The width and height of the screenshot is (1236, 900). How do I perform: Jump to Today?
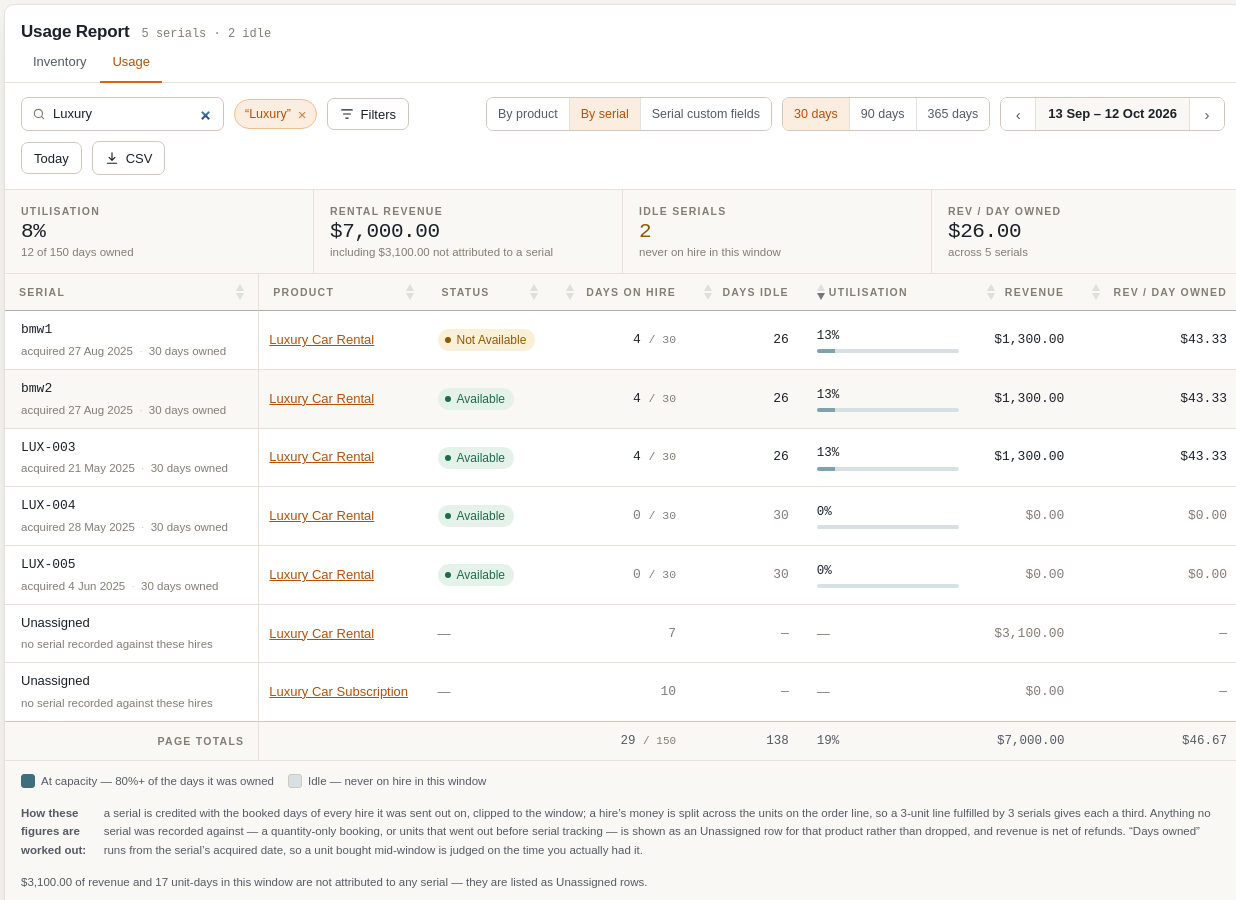(51, 158)
